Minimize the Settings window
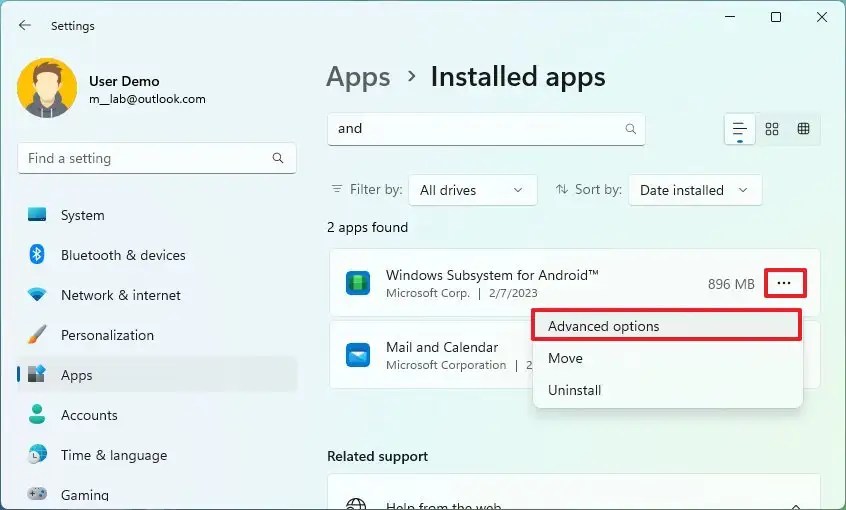846x510 pixels. [730, 17]
